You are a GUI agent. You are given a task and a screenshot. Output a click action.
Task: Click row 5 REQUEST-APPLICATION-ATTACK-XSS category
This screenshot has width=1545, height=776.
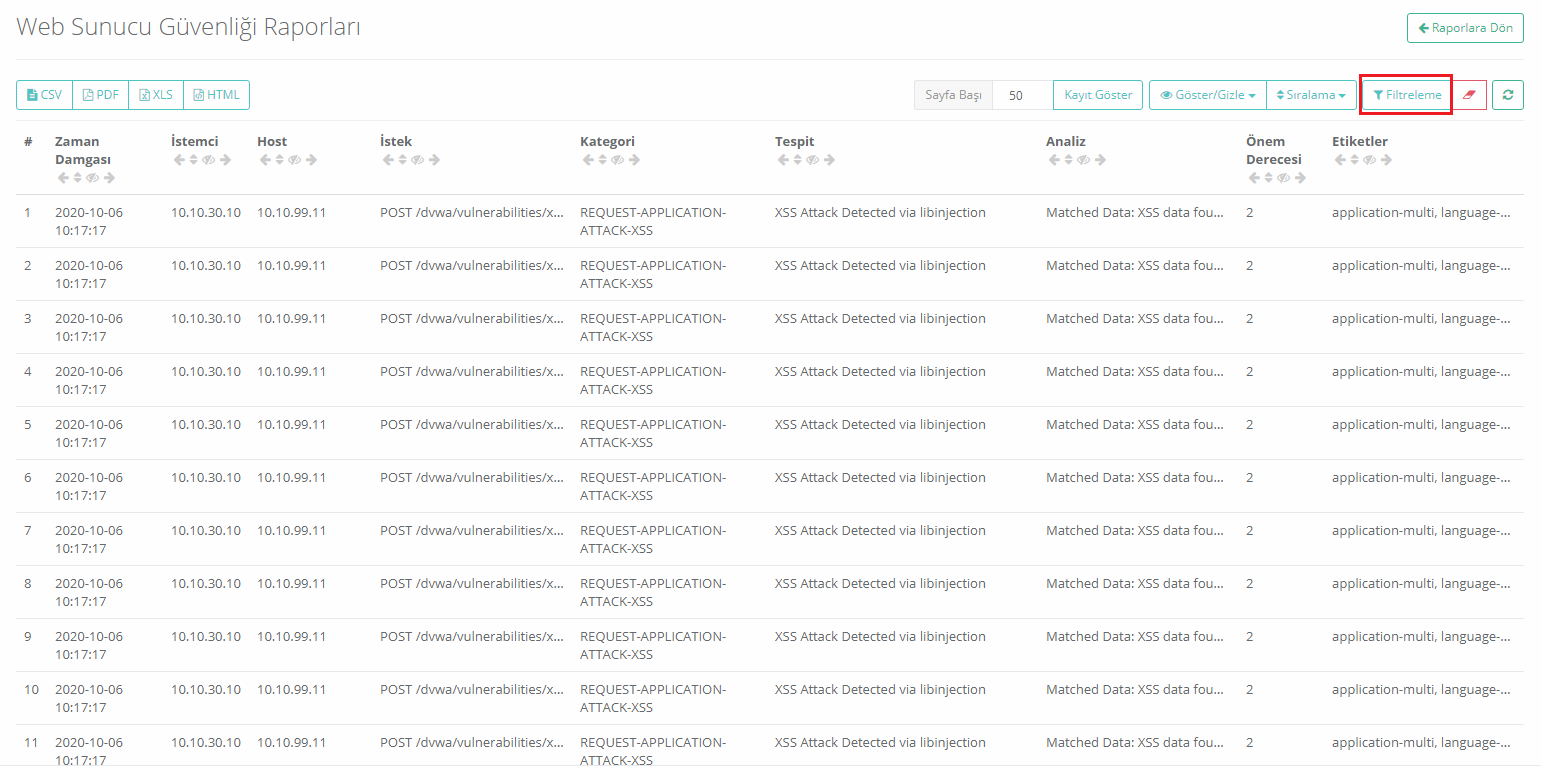pos(653,433)
